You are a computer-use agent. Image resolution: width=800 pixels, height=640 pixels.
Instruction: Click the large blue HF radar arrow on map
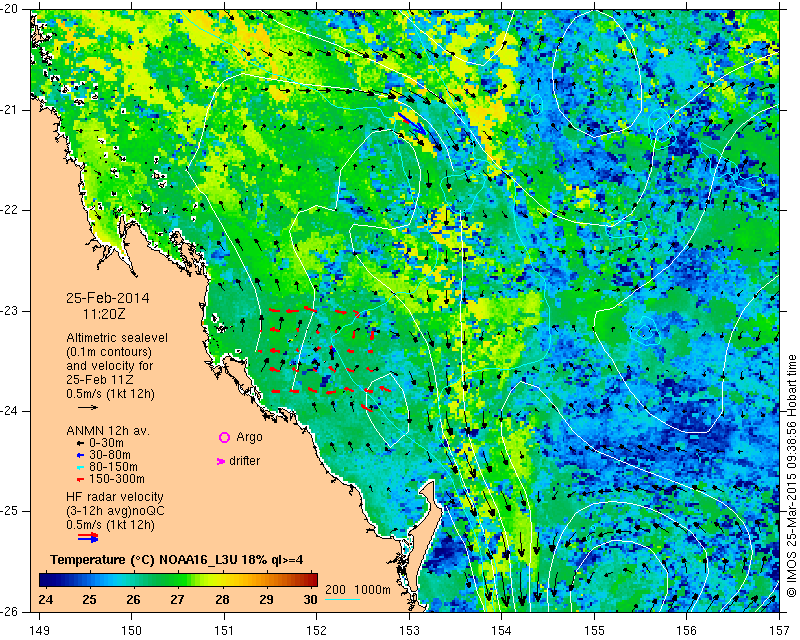[411, 124]
